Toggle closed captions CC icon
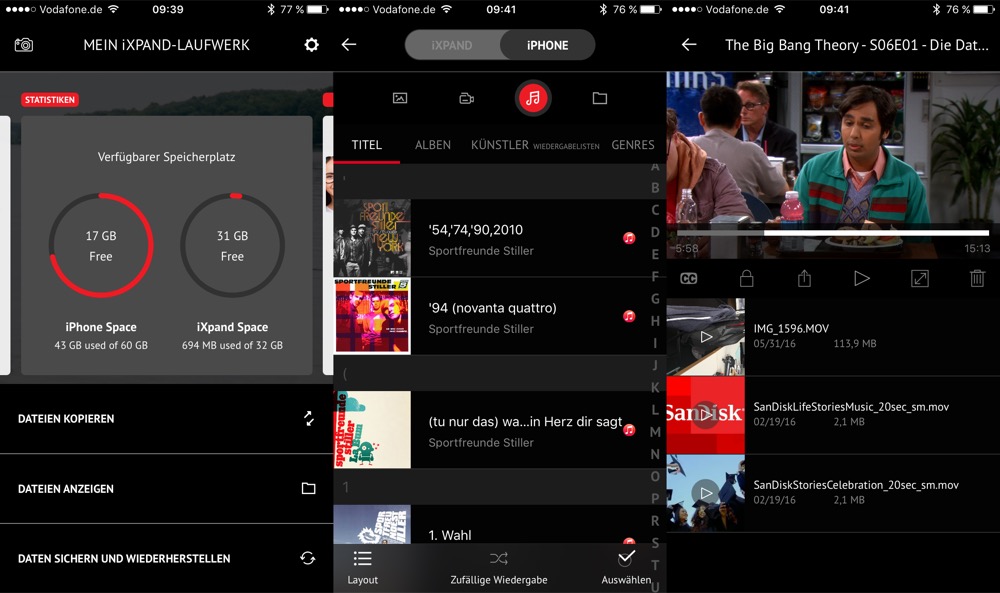The image size is (1000, 593). click(x=689, y=279)
